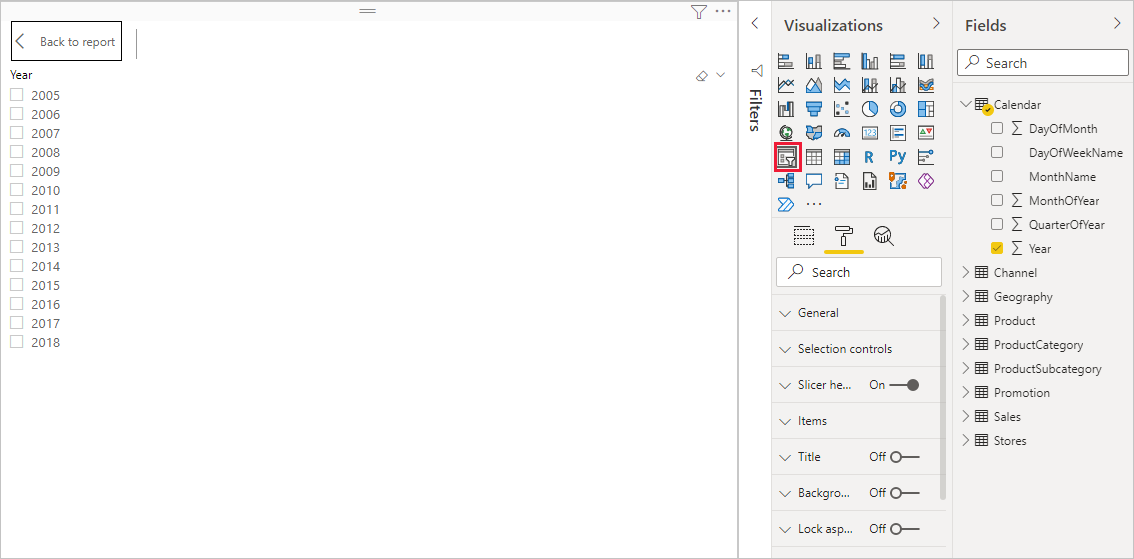
Task: Check the 2008 year box
Action: [x=17, y=152]
